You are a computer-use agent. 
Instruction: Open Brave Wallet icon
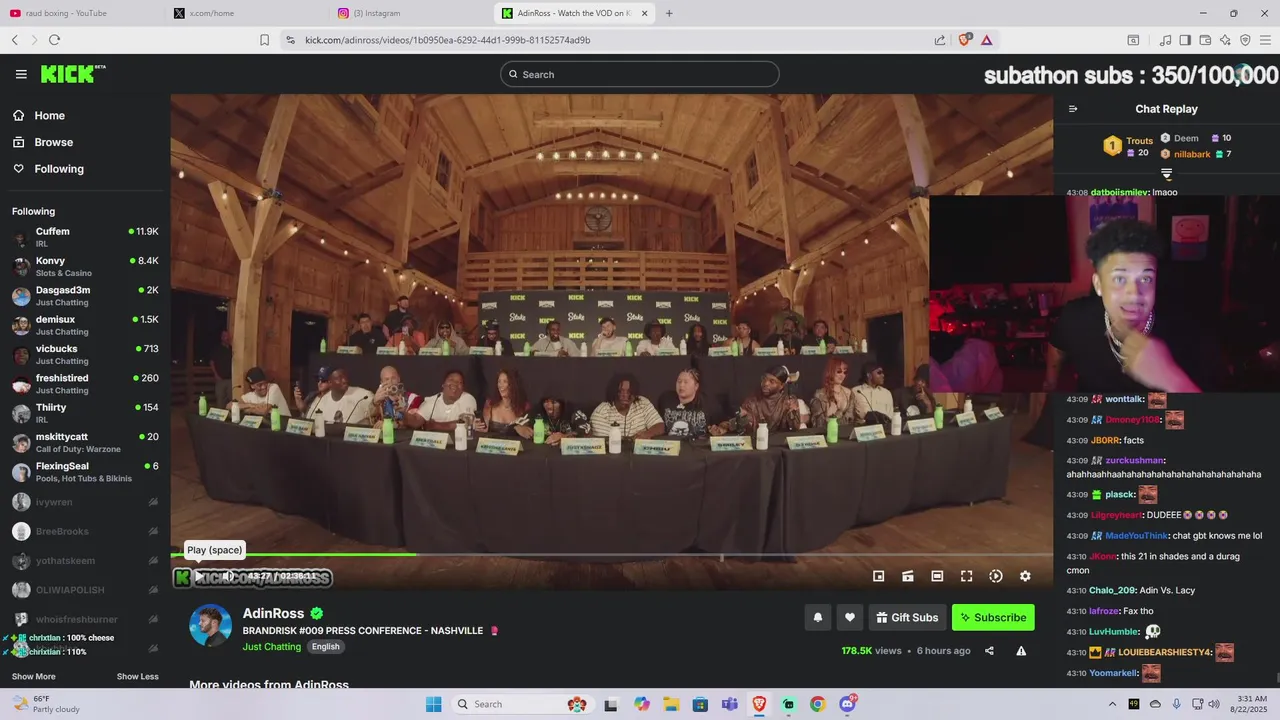coord(1205,40)
